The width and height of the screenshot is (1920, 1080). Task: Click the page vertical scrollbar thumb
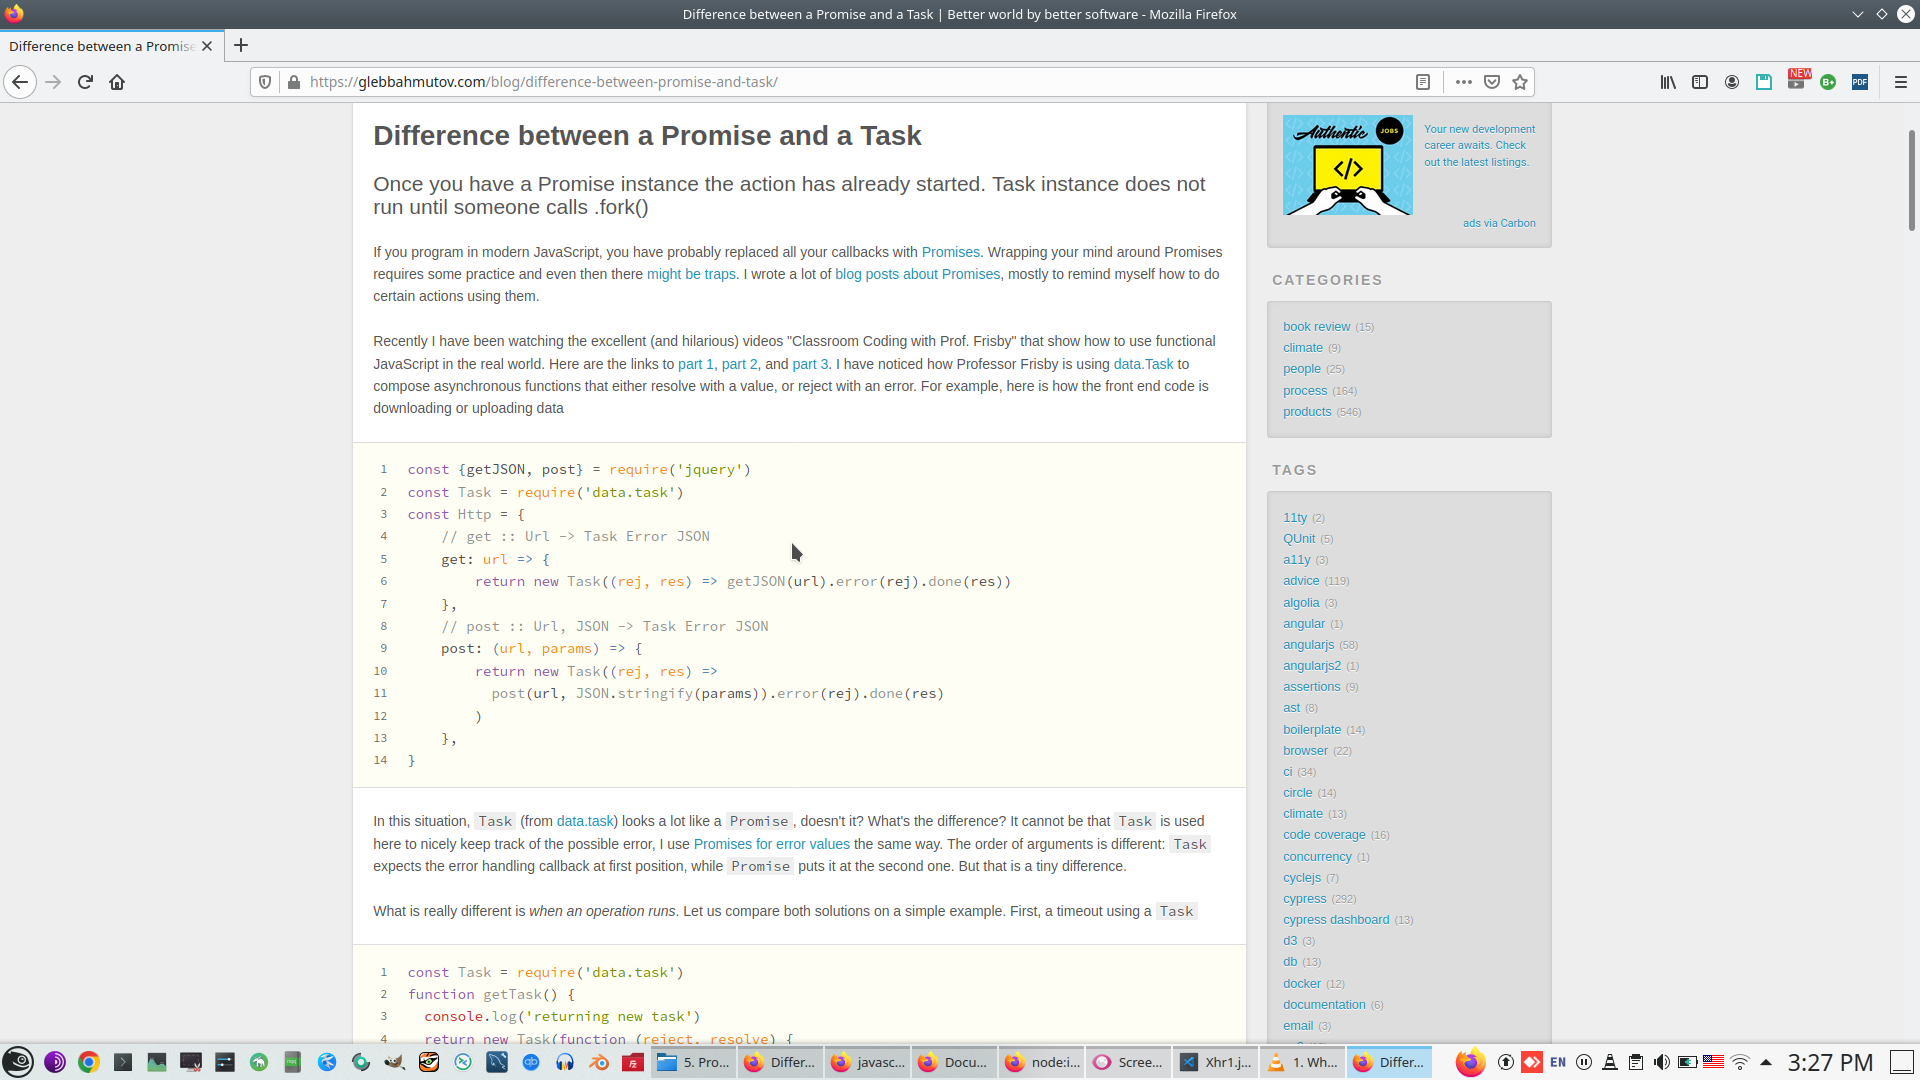[x=1911, y=180]
